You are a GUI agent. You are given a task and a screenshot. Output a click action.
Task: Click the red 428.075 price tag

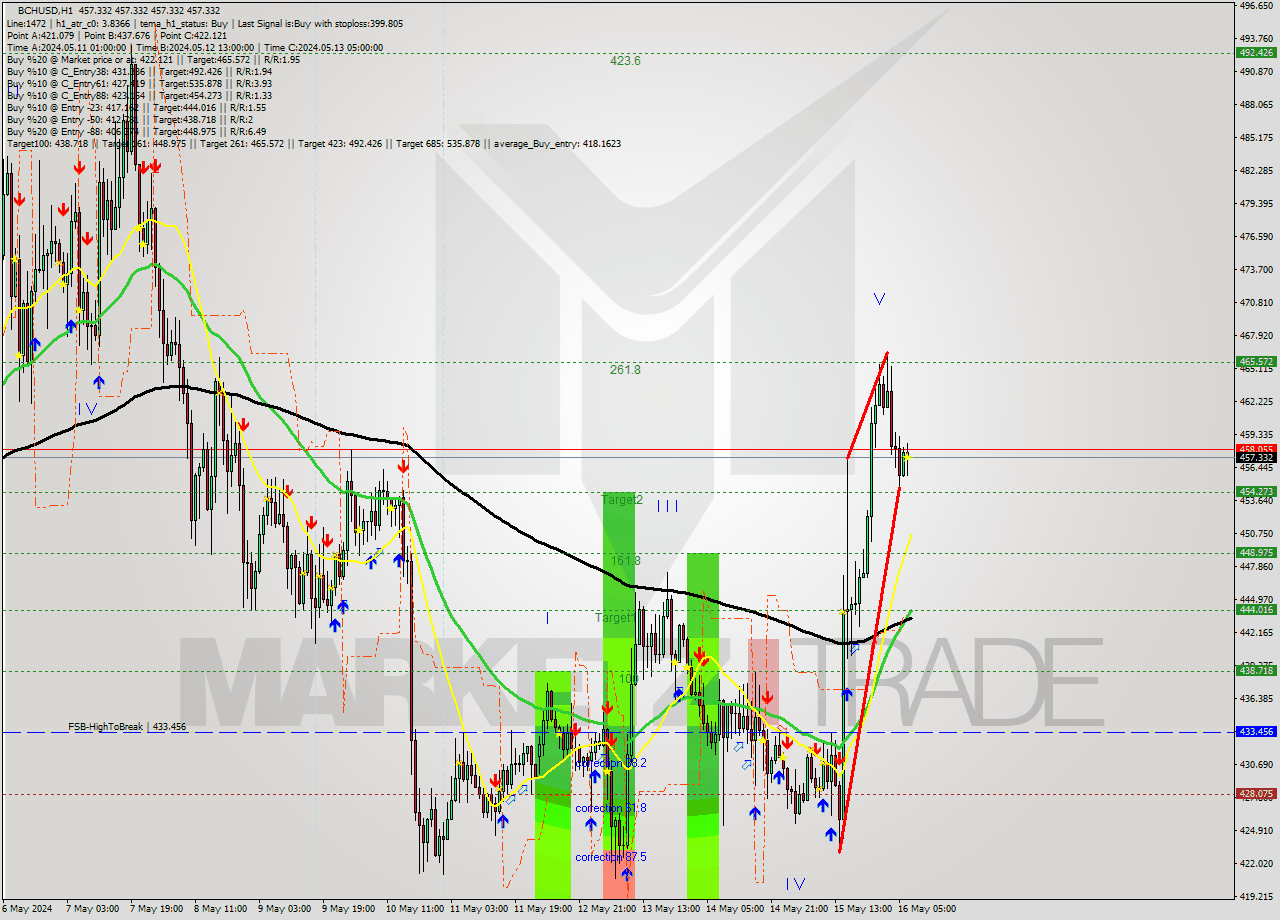click(1256, 793)
